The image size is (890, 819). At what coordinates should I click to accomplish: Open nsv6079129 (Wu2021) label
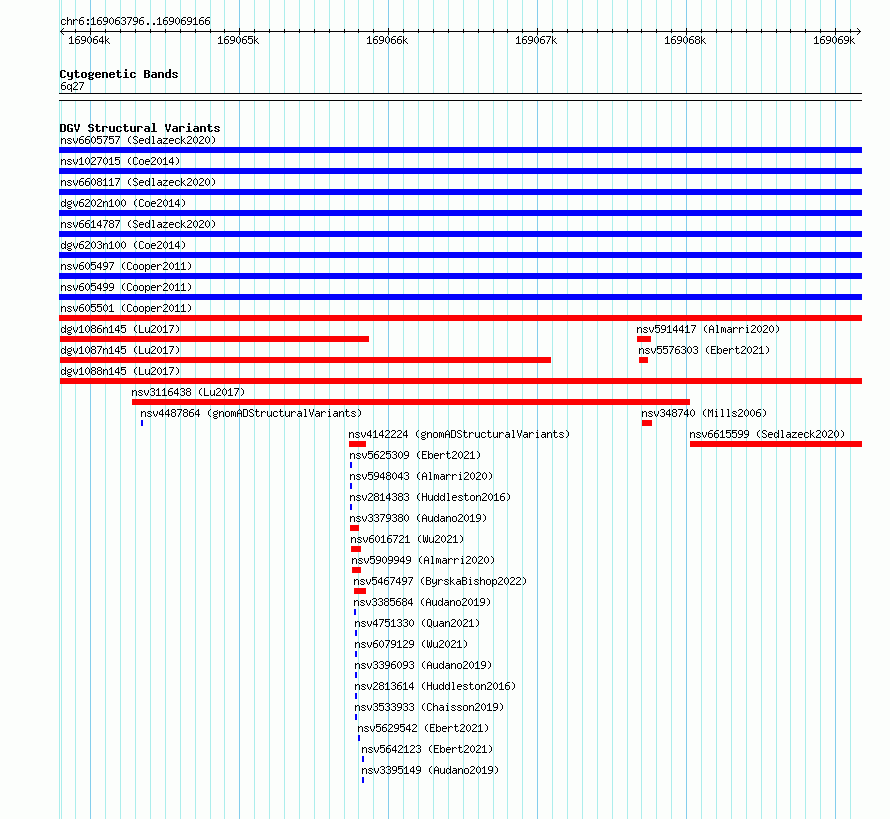411,644
